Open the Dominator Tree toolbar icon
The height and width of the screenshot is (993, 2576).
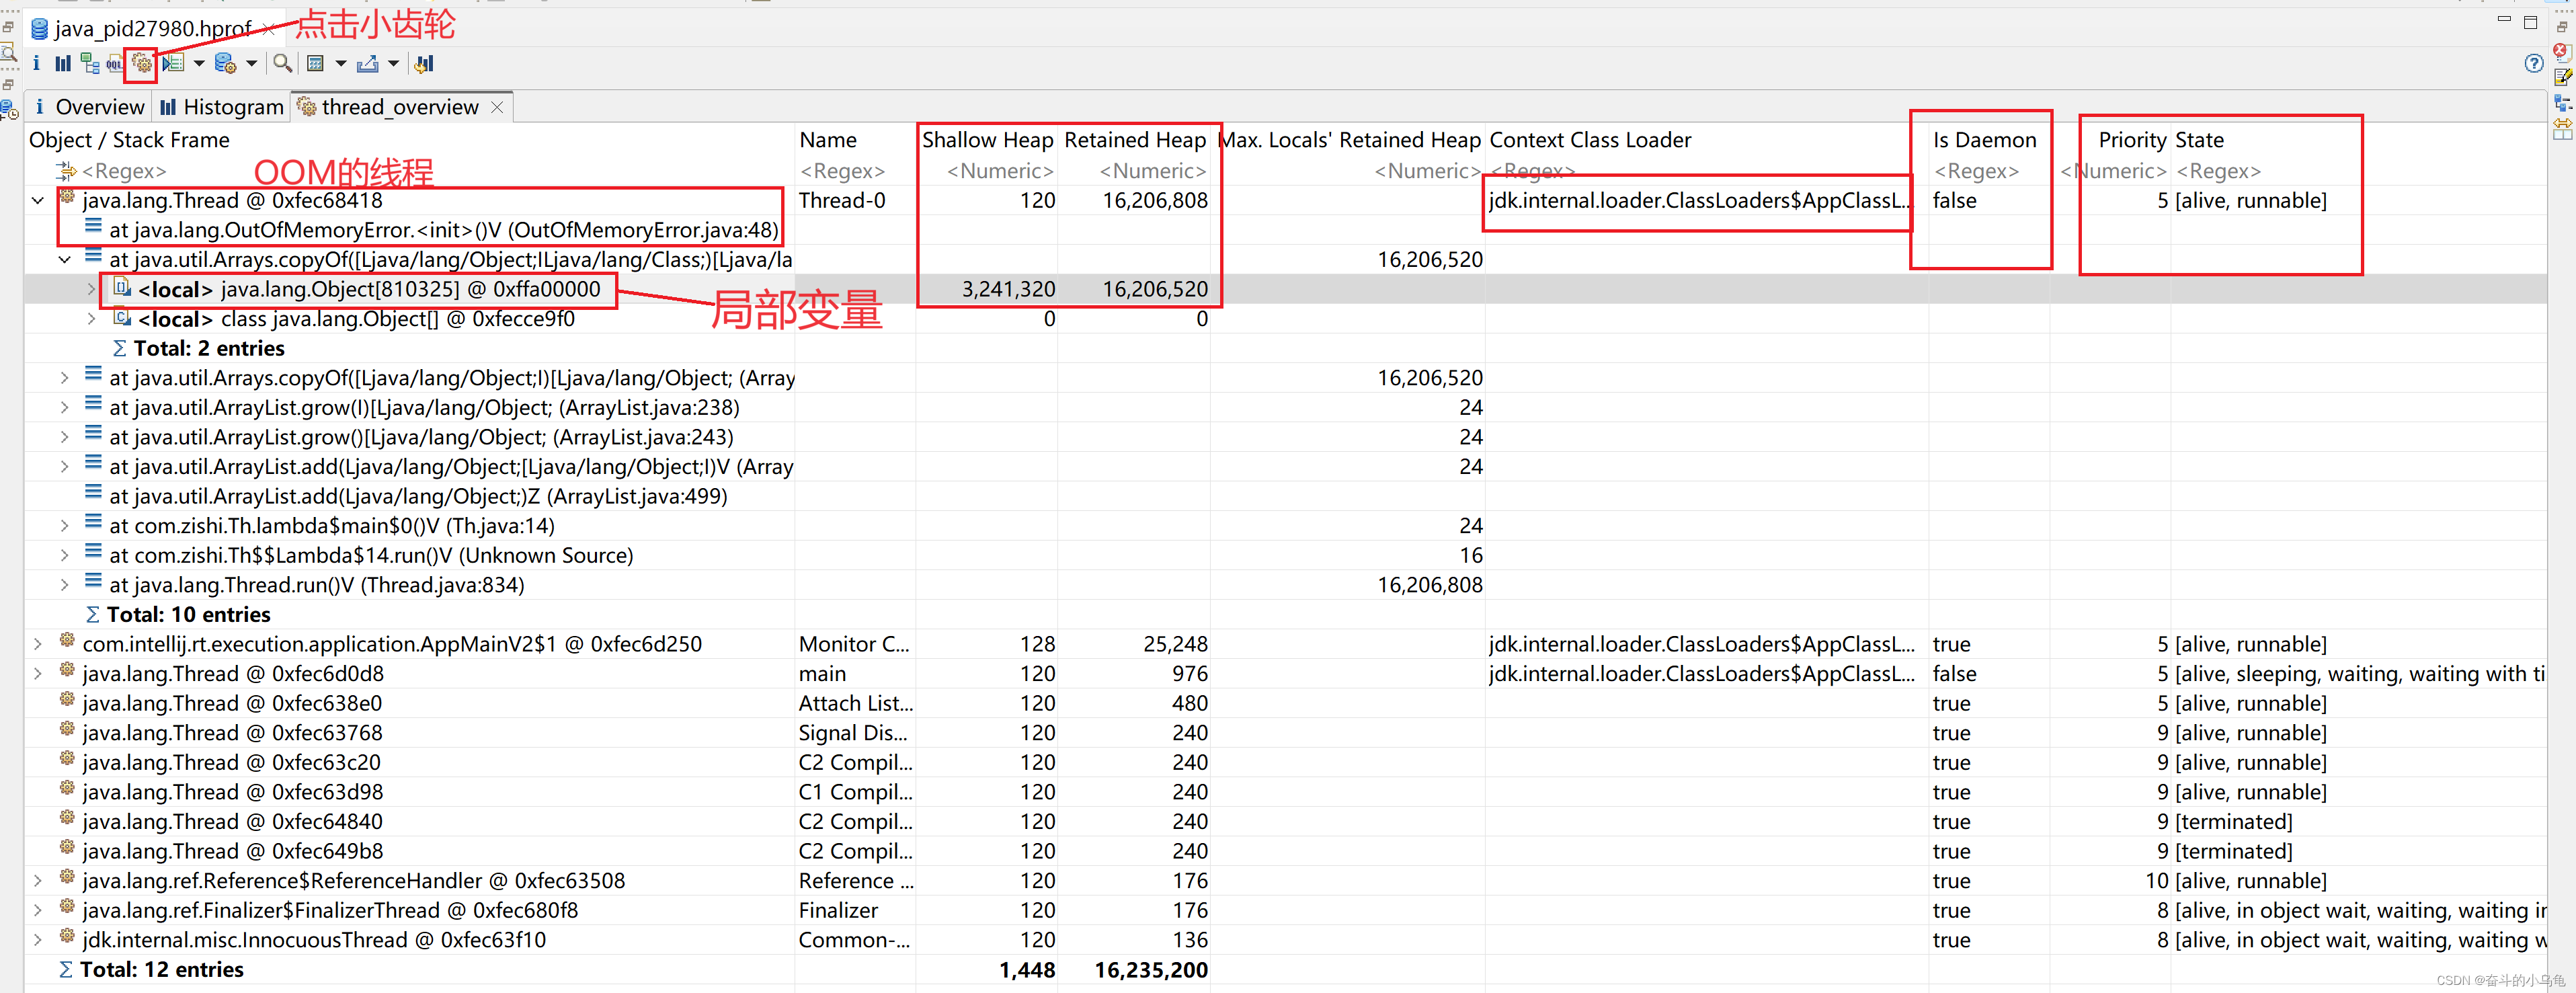pos(89,64)
